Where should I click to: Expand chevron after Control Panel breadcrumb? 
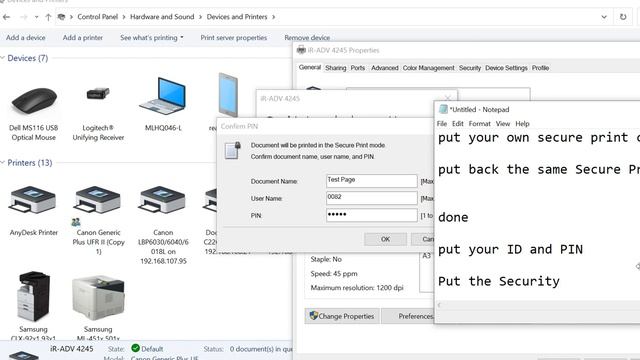124,17
